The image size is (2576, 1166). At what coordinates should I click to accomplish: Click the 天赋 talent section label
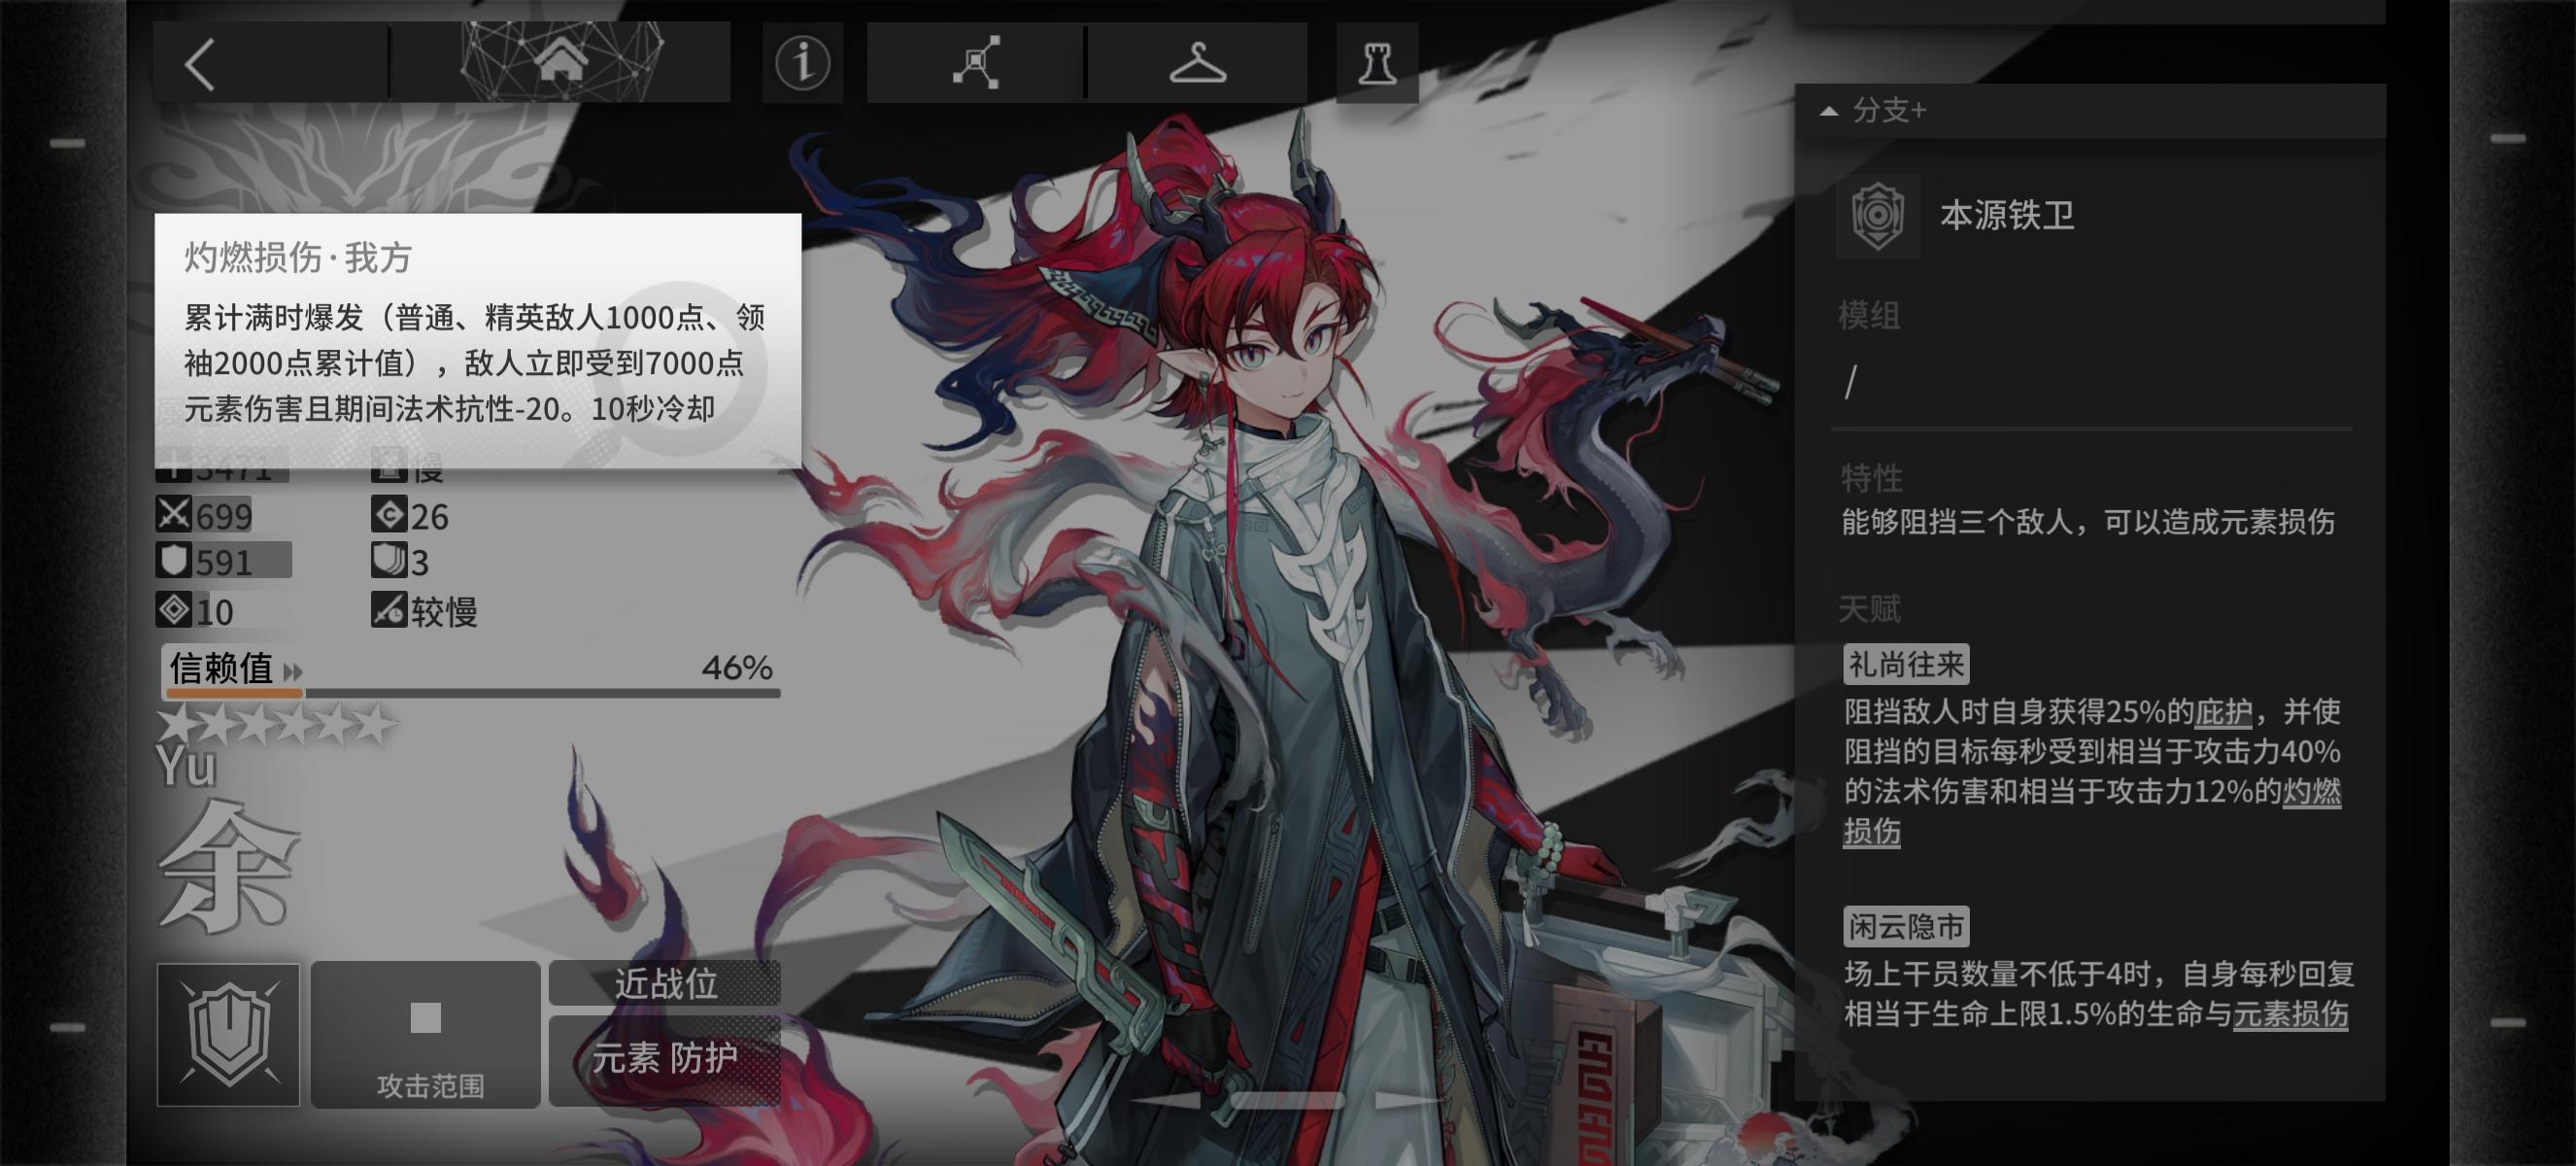coord(1869,608)
